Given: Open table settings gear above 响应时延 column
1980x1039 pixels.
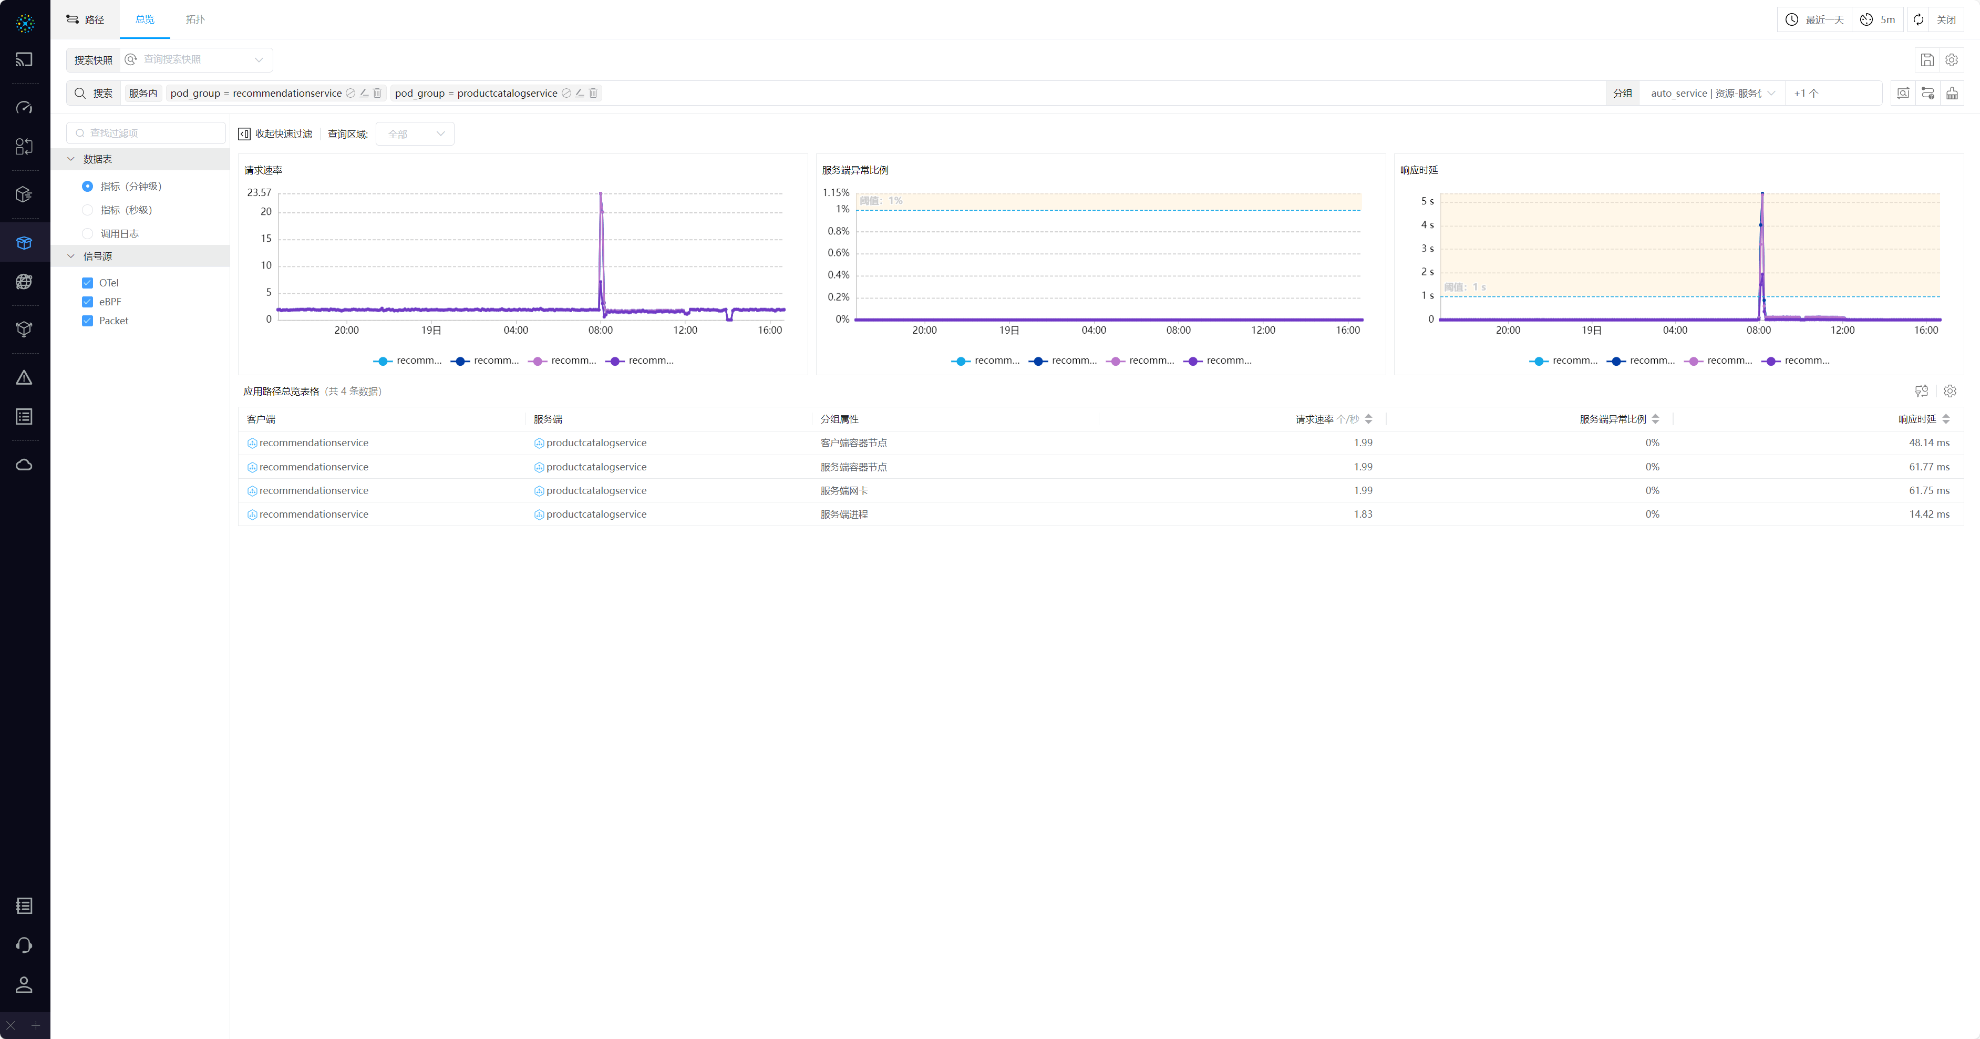Looking at the screenshot, I should (1950, 391).
